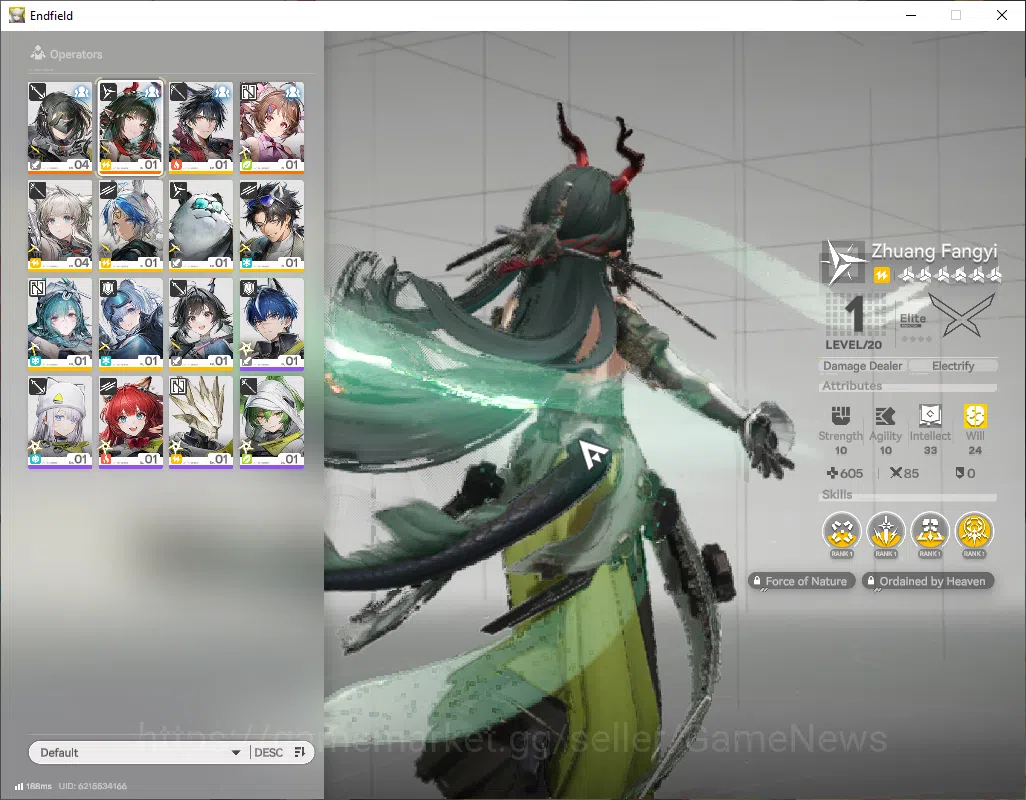The width and height of the screenshot is (1026, 800).
Task: Click the Intellect attribute icon
Action: click(x=930, y=415)
